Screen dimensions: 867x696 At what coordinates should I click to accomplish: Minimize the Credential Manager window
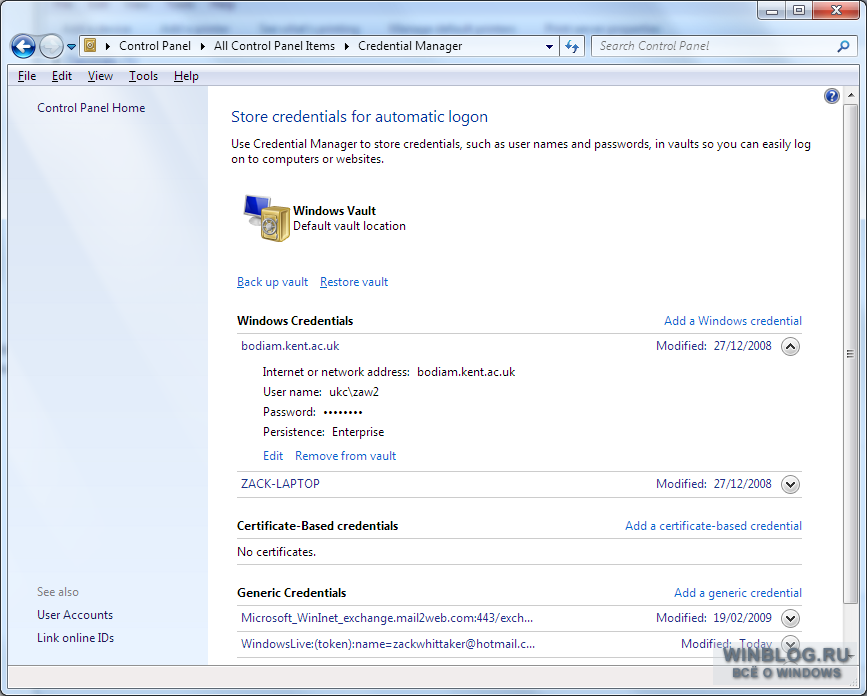tap(772, 11)
